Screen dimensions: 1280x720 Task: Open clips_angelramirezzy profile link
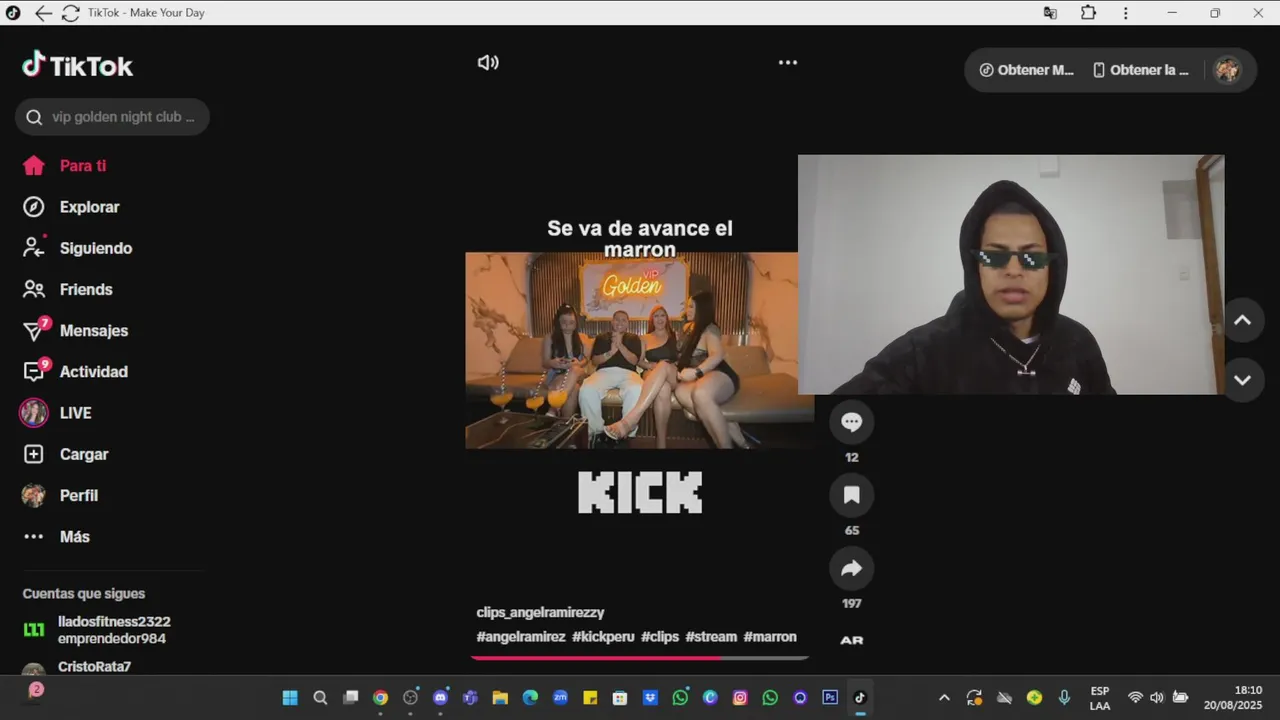[540, 612]
